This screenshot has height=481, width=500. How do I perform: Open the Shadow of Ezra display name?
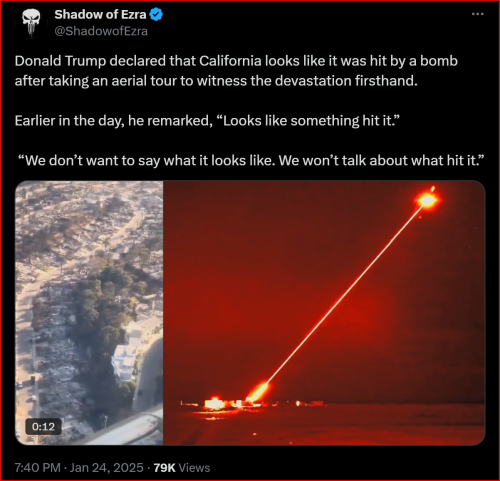[100, 14]
